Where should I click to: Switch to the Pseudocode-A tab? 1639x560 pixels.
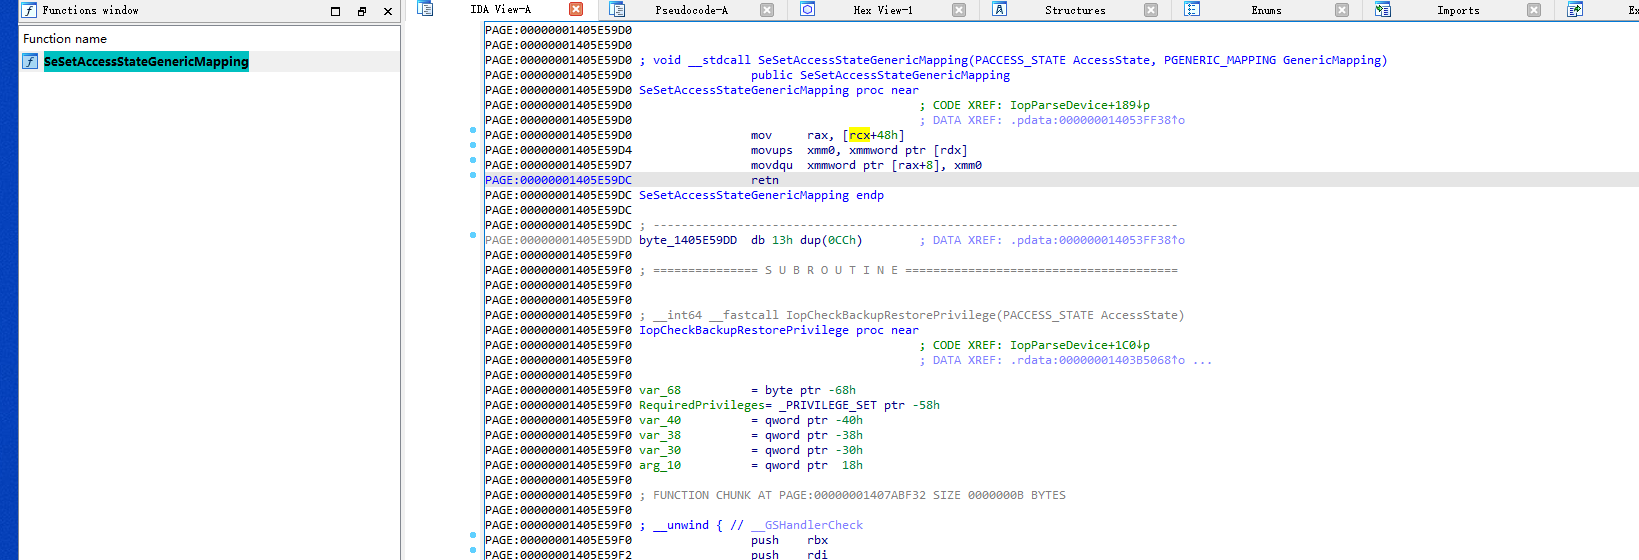point(691,10)
